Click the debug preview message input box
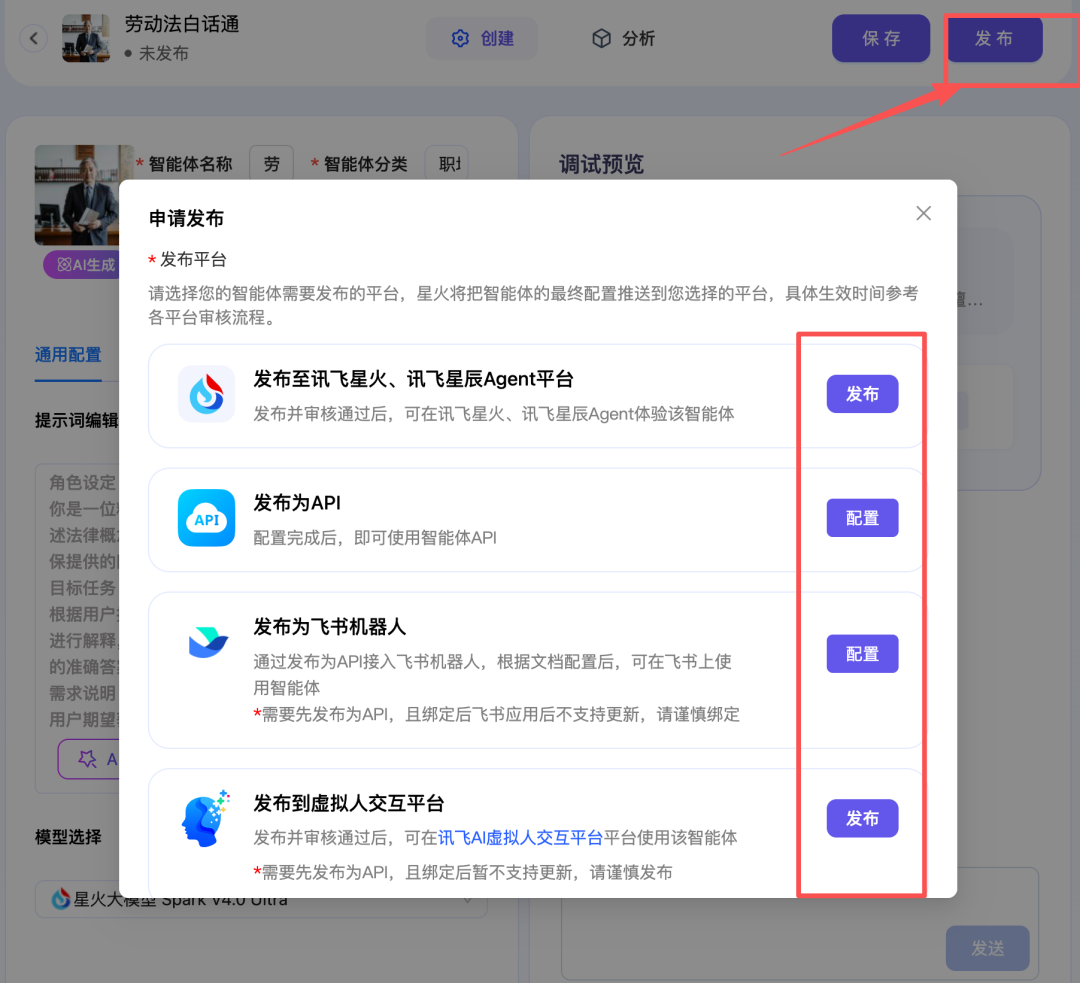 [x=799, y=923]
